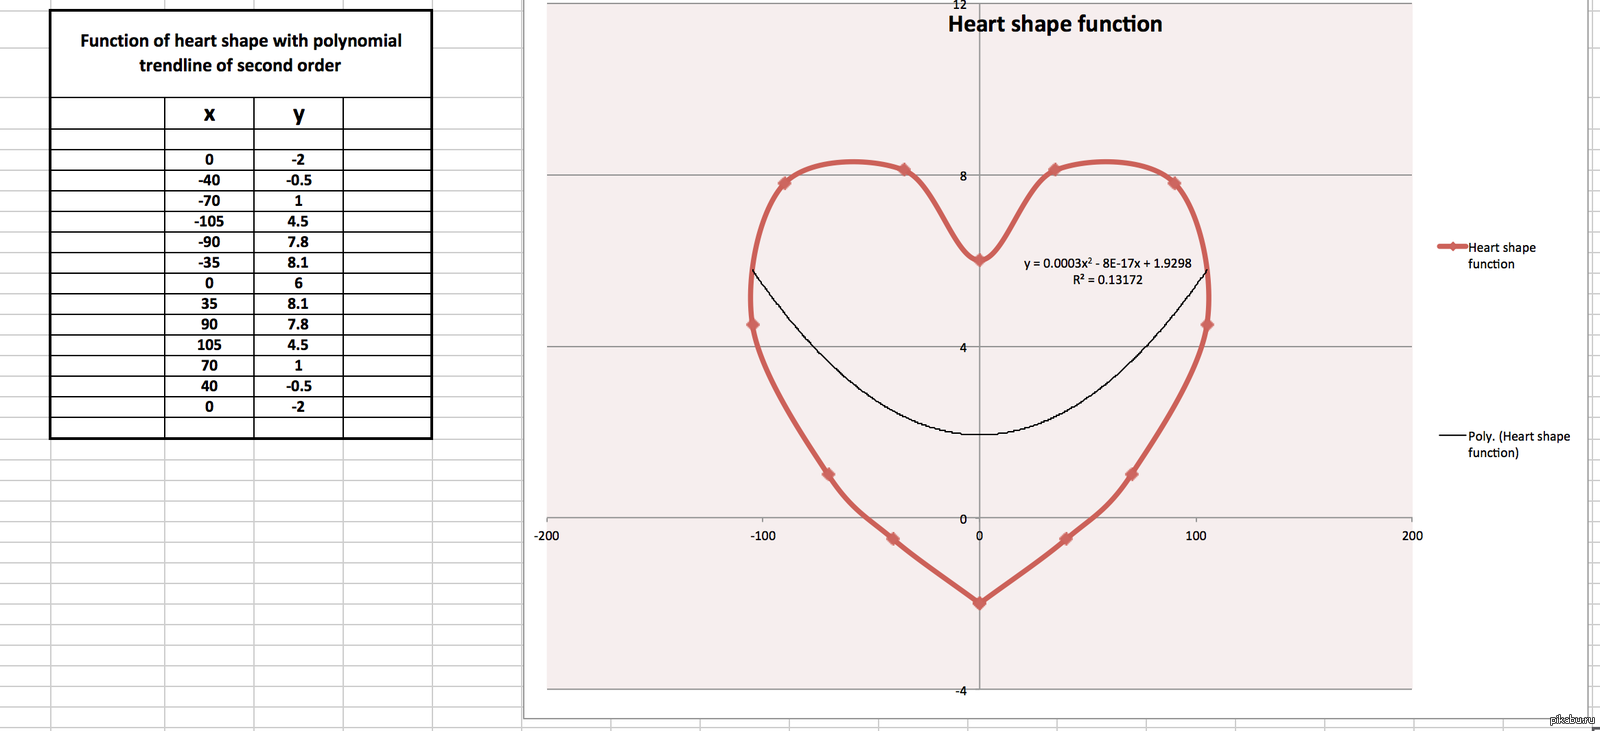Click data marker at point (-35, 8.1)
This screenshot has width=1600, height=731.
point(904,170)
